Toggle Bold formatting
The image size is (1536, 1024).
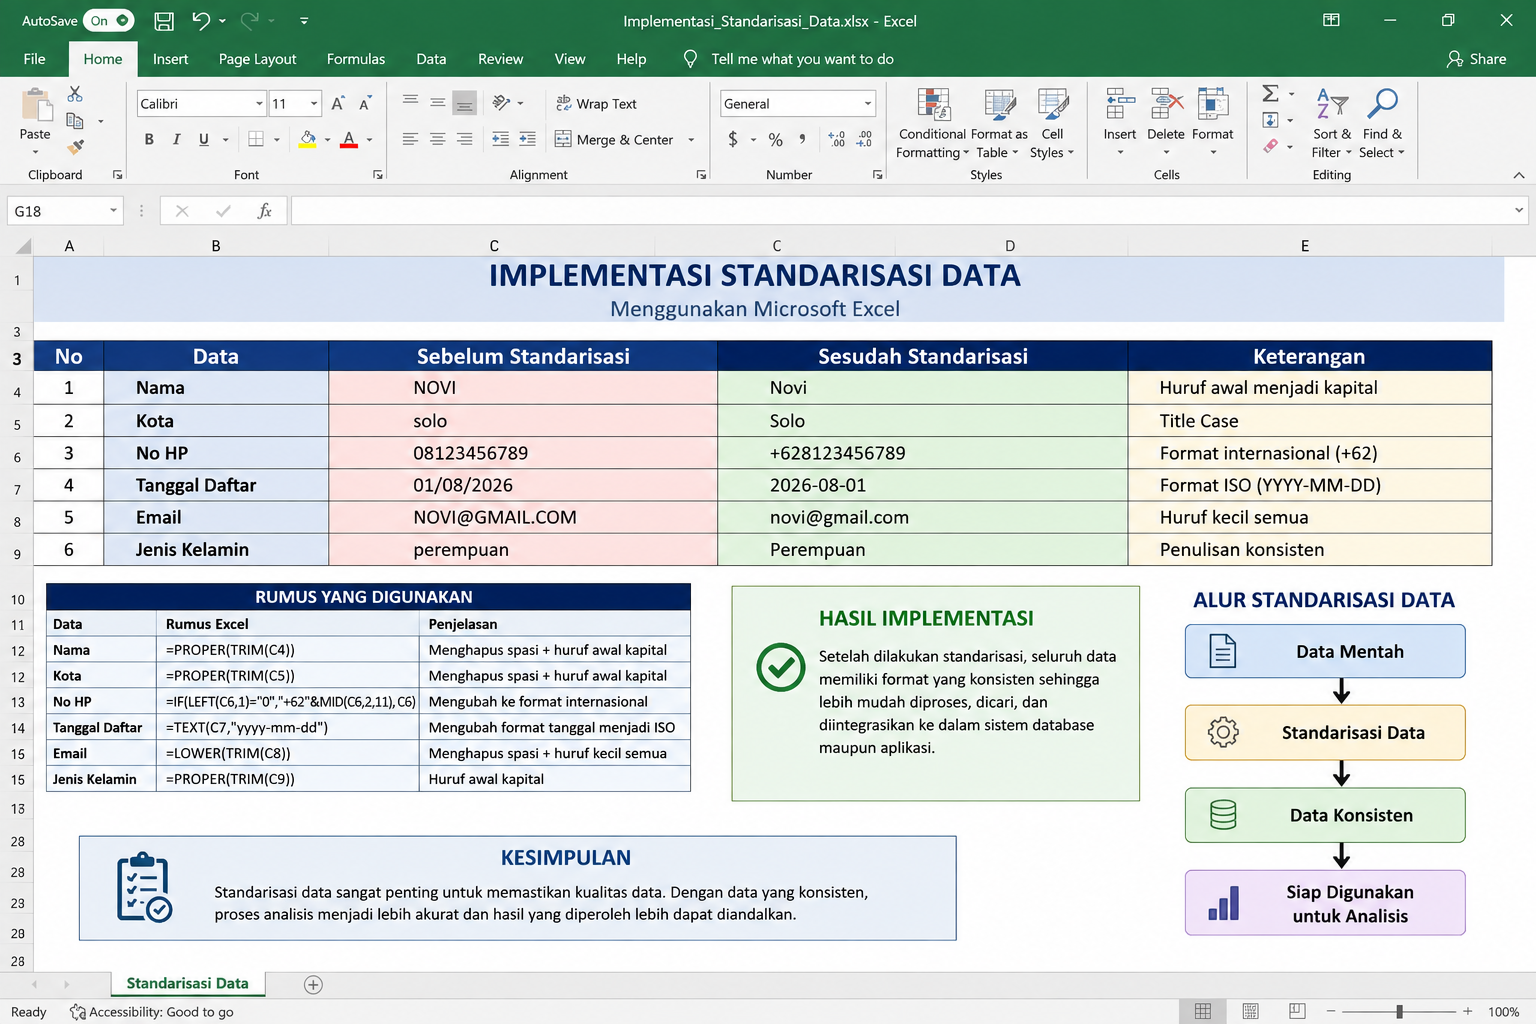(149, 139)
